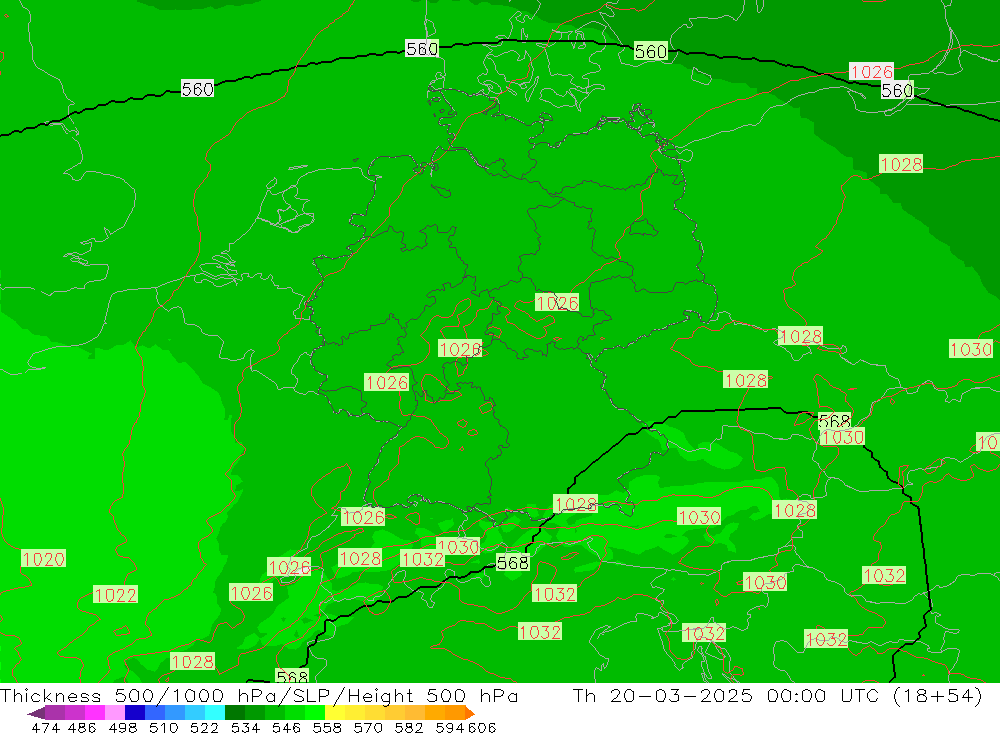
Task: Select the 1032 label adjacent to the 1030 label
Action: (x=423, y=559)
